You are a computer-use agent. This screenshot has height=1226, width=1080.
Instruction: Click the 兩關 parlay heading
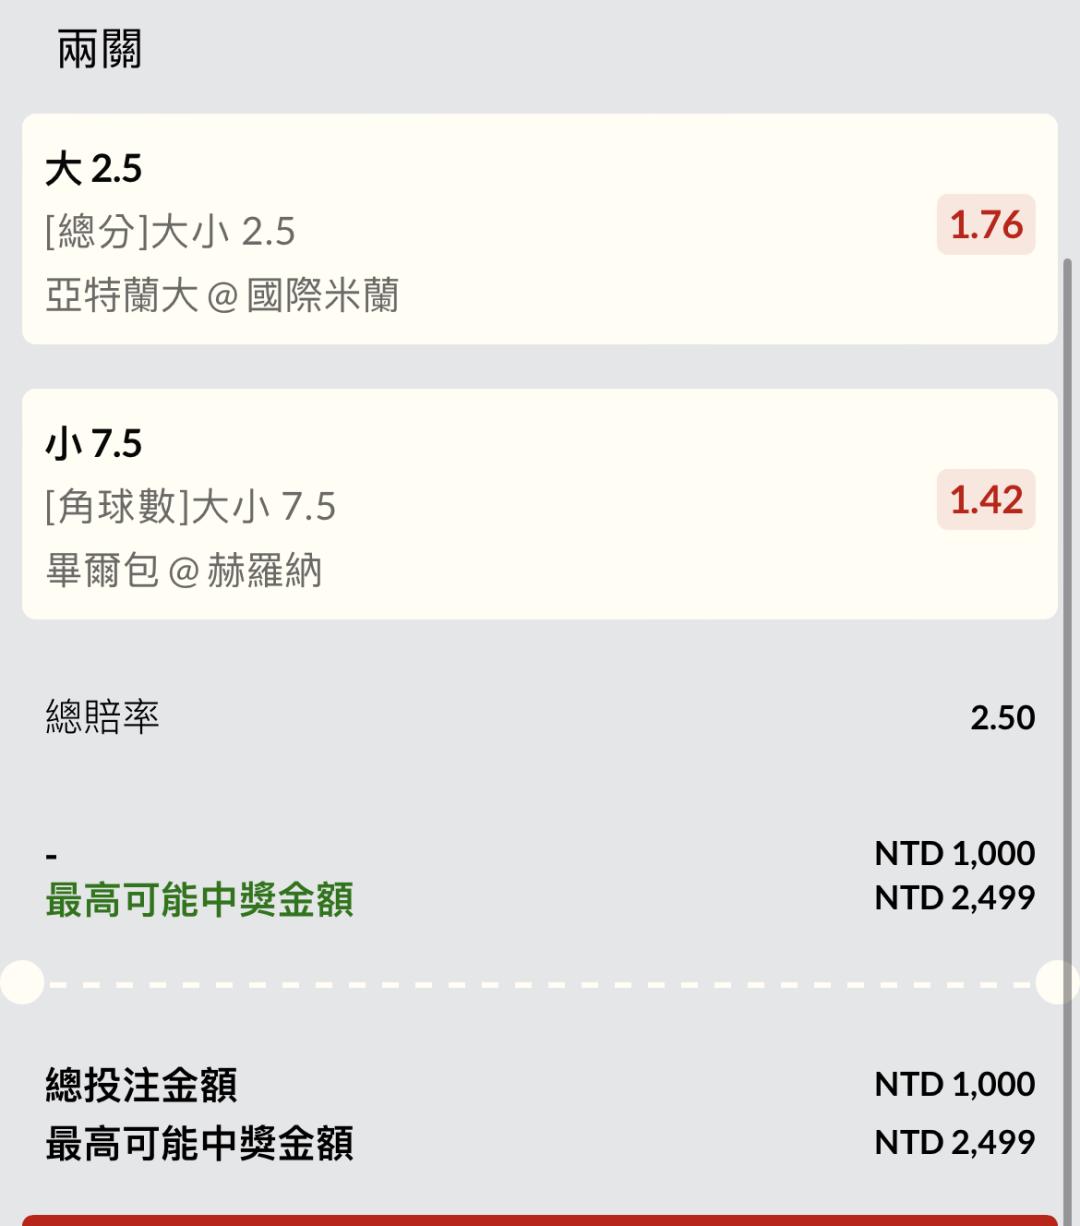coord(99,49)
